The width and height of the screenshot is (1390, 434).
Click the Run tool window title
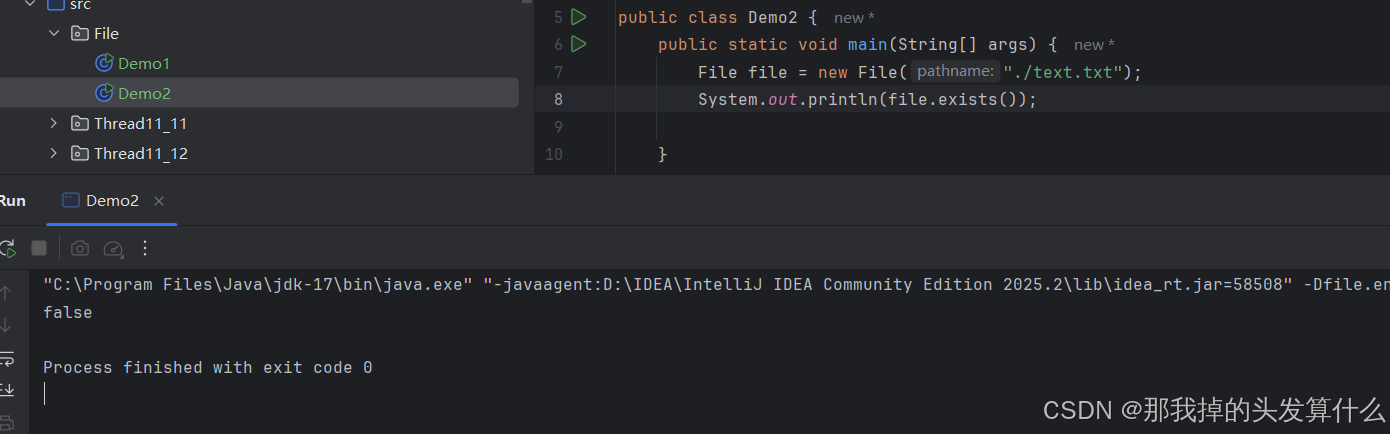tap(12, 201)
